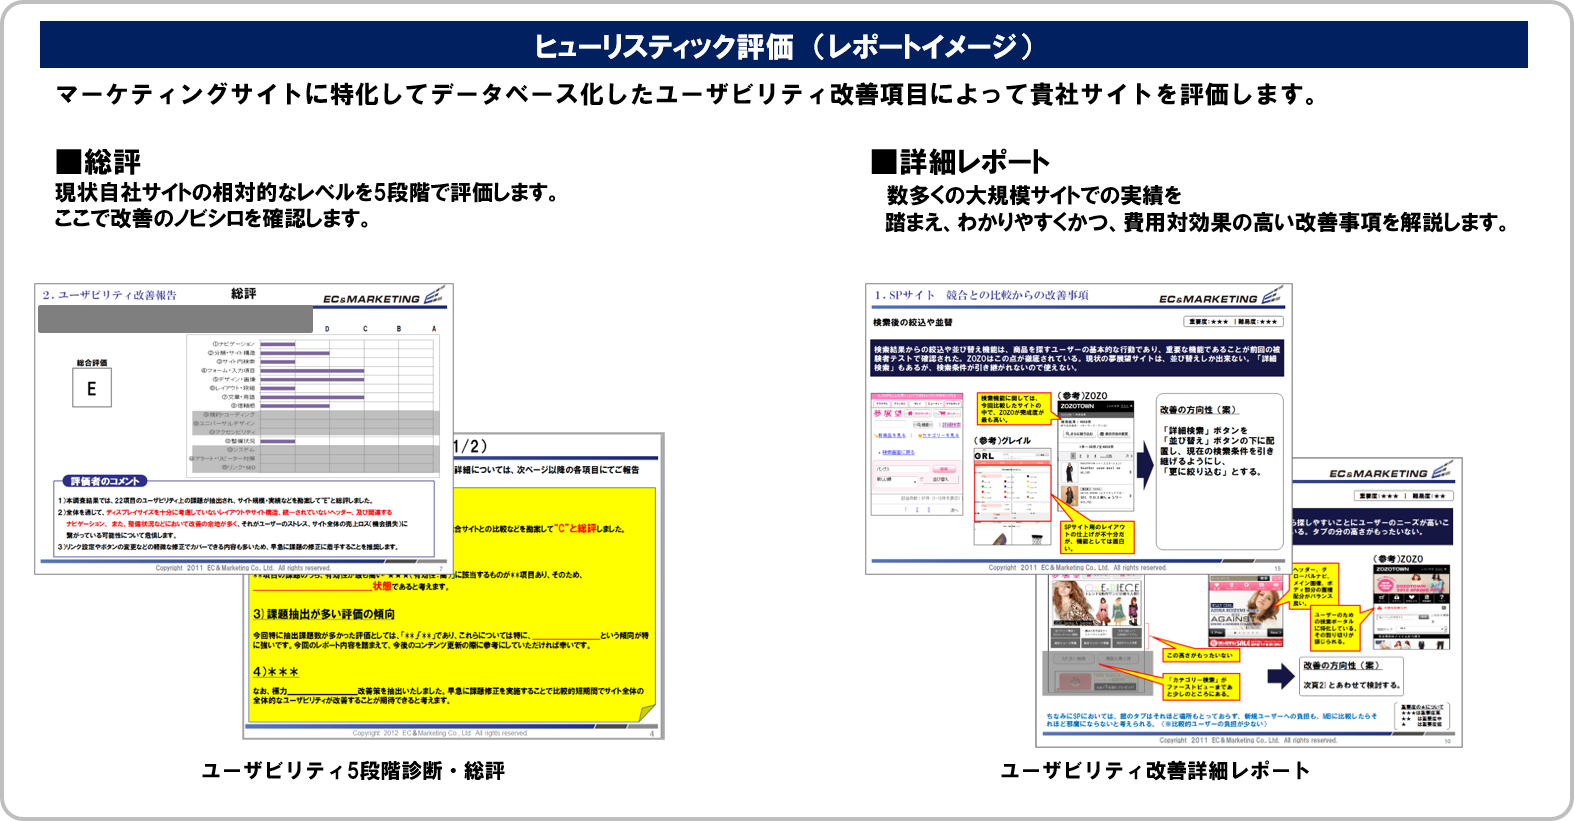Click the ■詳細レポート heading
Screen dimensions: 1574x821
point(961,161)
